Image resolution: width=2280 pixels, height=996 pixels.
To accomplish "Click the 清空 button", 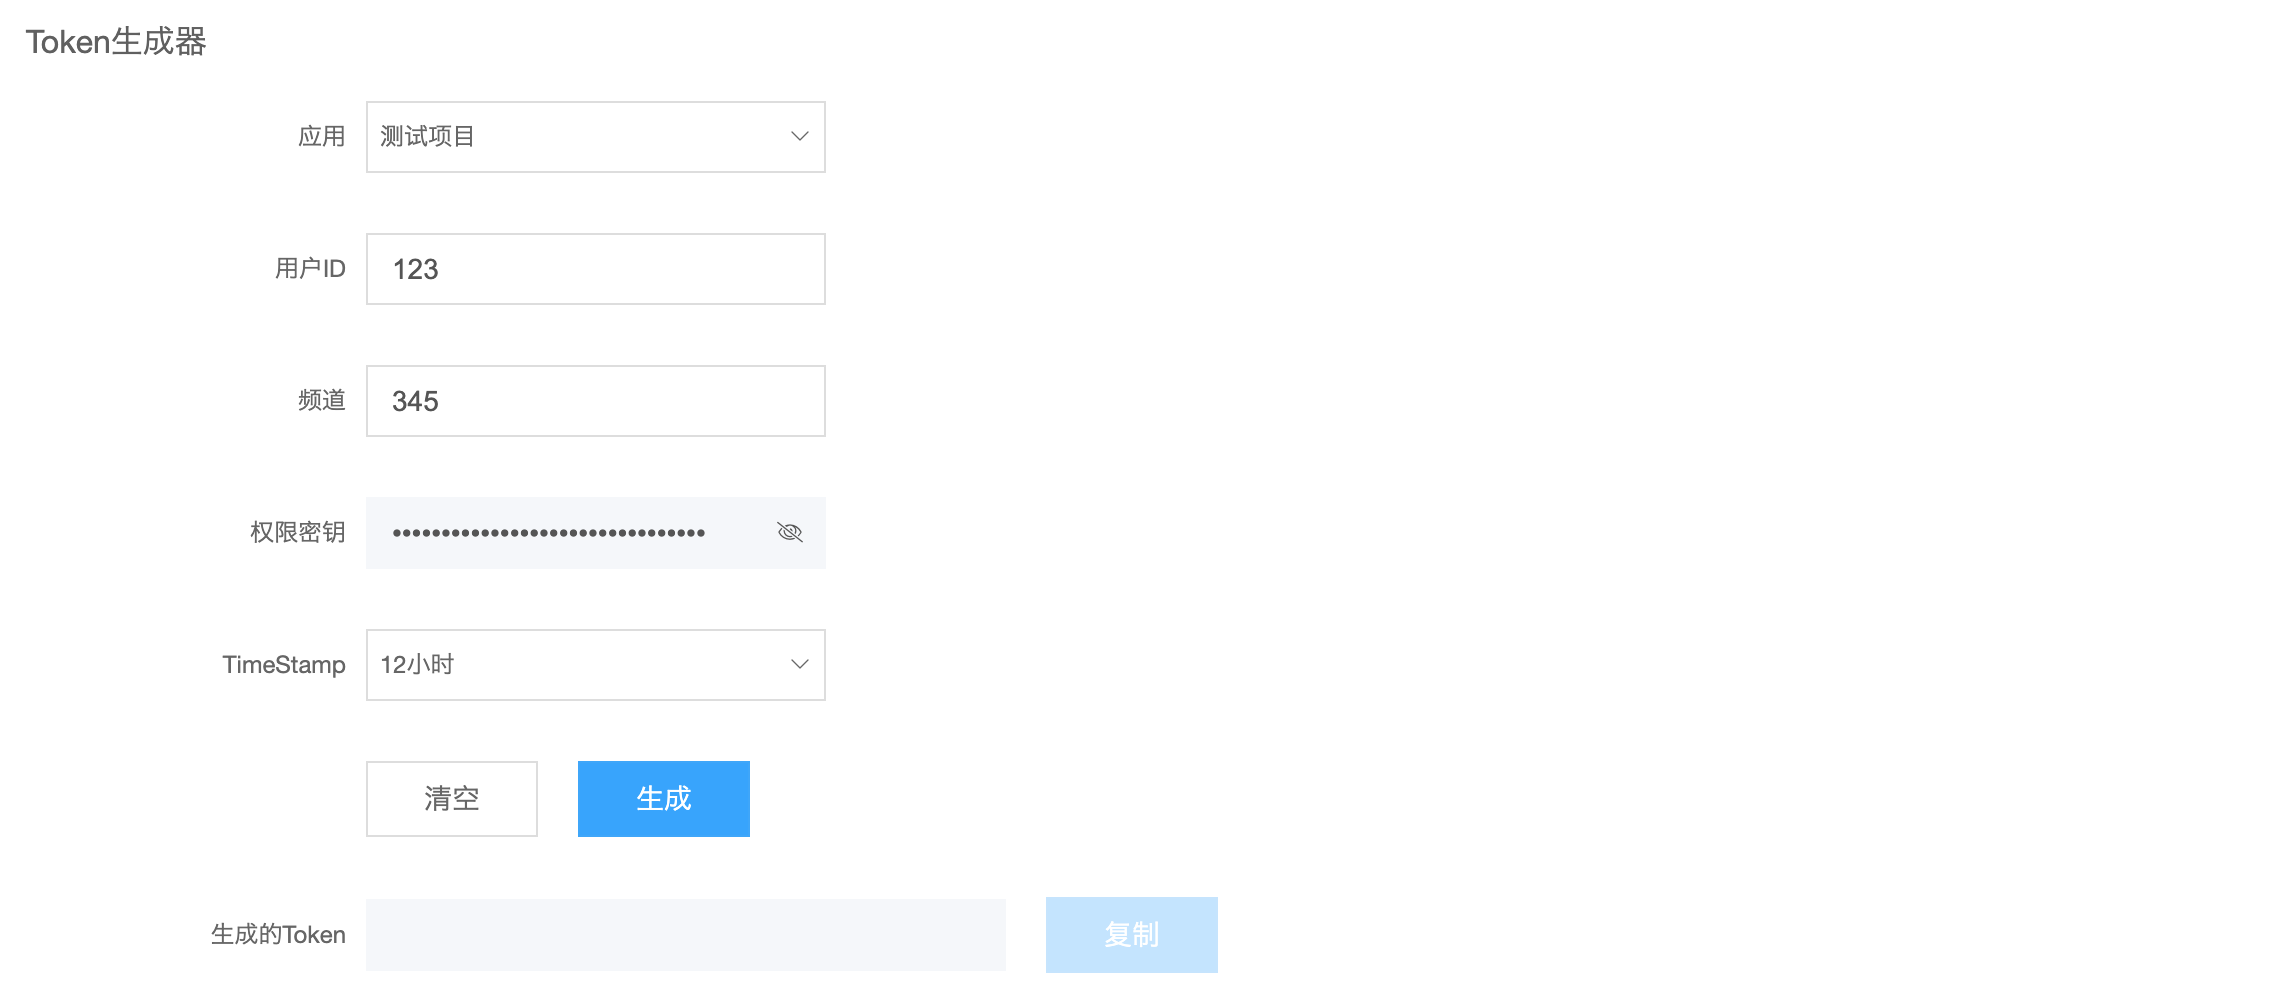I will coord(452,799).
